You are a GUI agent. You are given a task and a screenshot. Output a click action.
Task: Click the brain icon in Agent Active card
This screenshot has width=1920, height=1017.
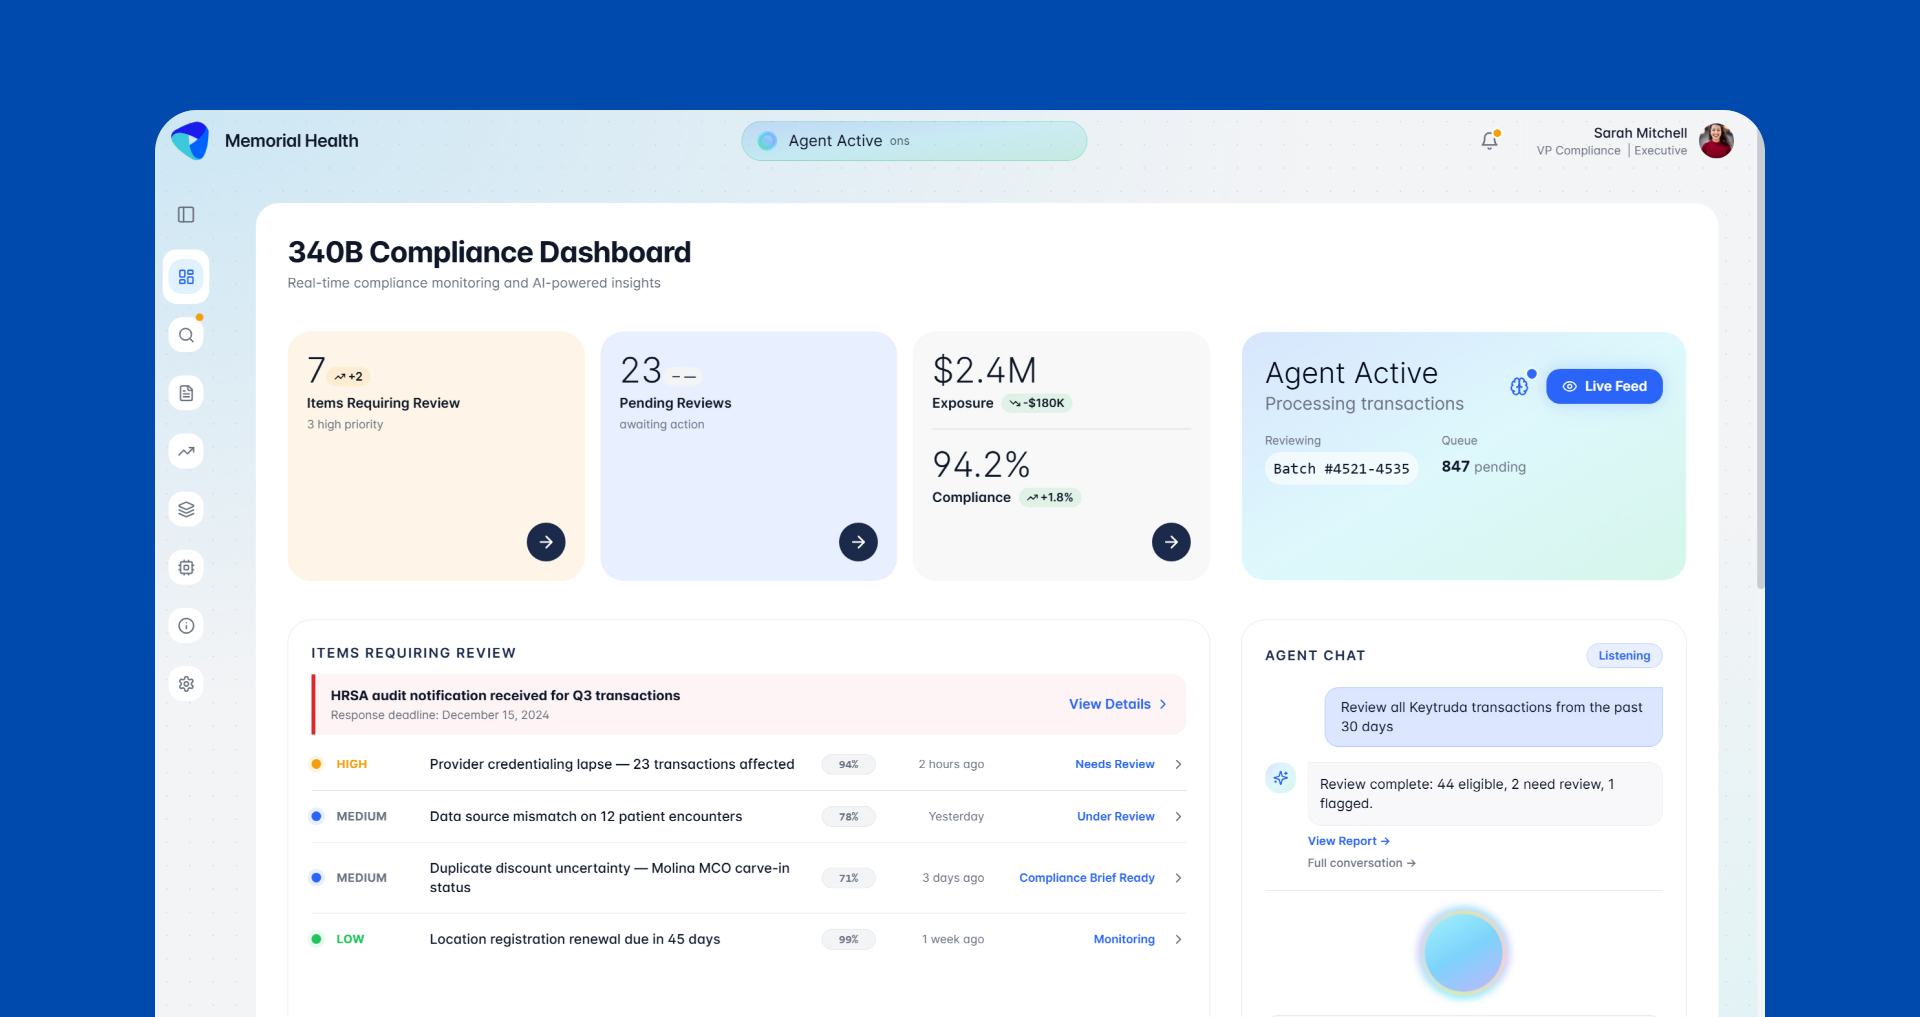(x=1519, y=386)
